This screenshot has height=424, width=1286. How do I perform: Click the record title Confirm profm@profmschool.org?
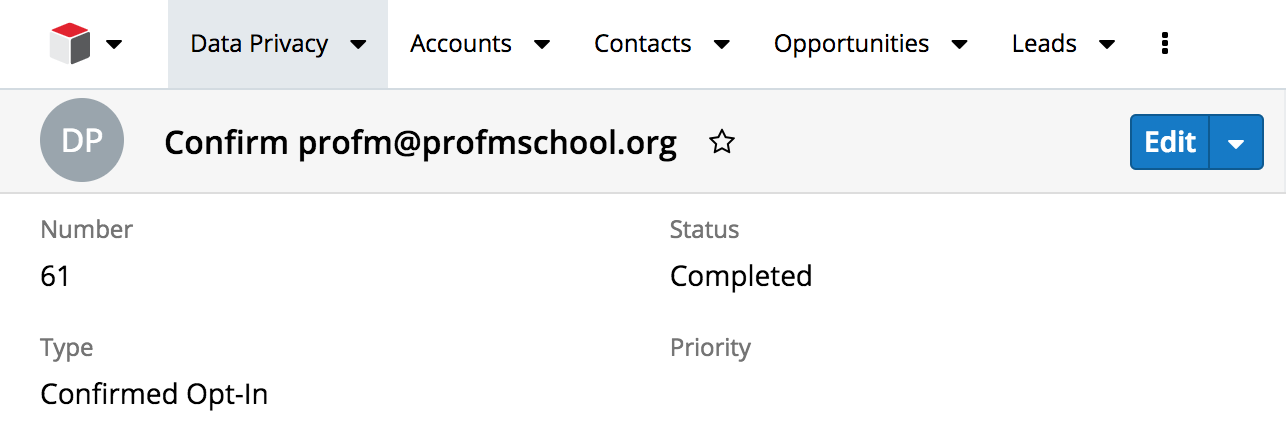click(x=420, y=143)
